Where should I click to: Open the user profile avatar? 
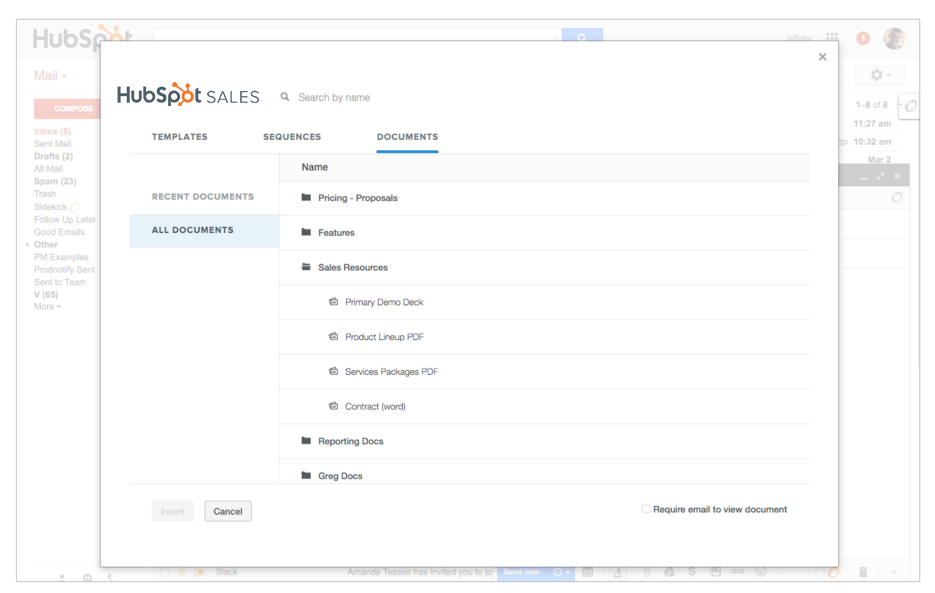[x=894, y=38]
